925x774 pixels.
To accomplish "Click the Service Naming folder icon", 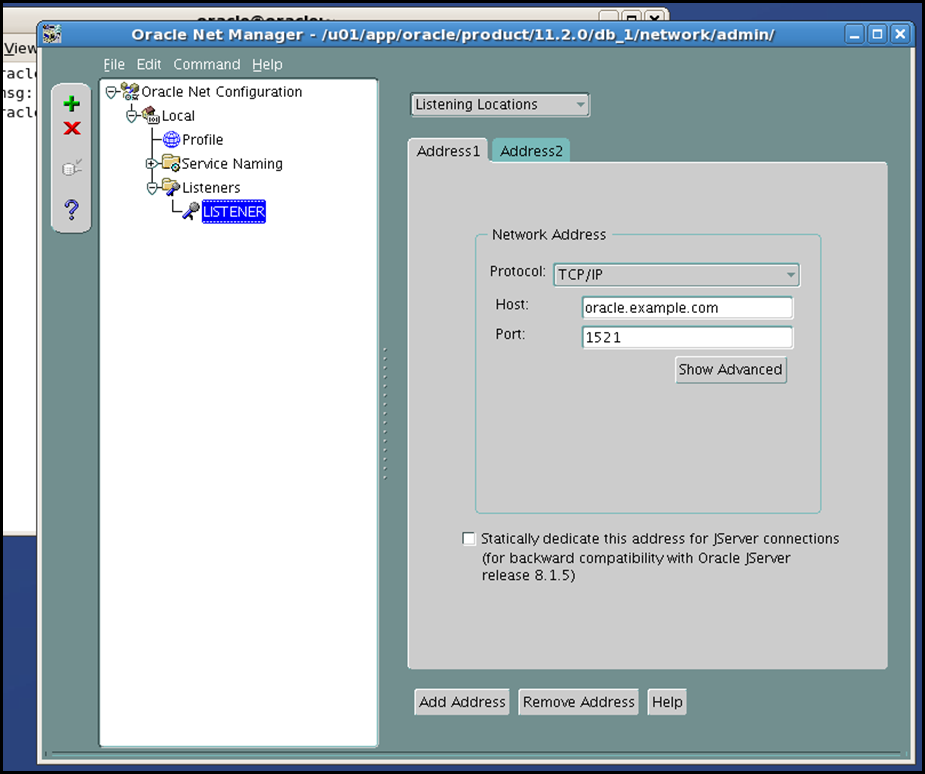I will [x=171, y=163].
